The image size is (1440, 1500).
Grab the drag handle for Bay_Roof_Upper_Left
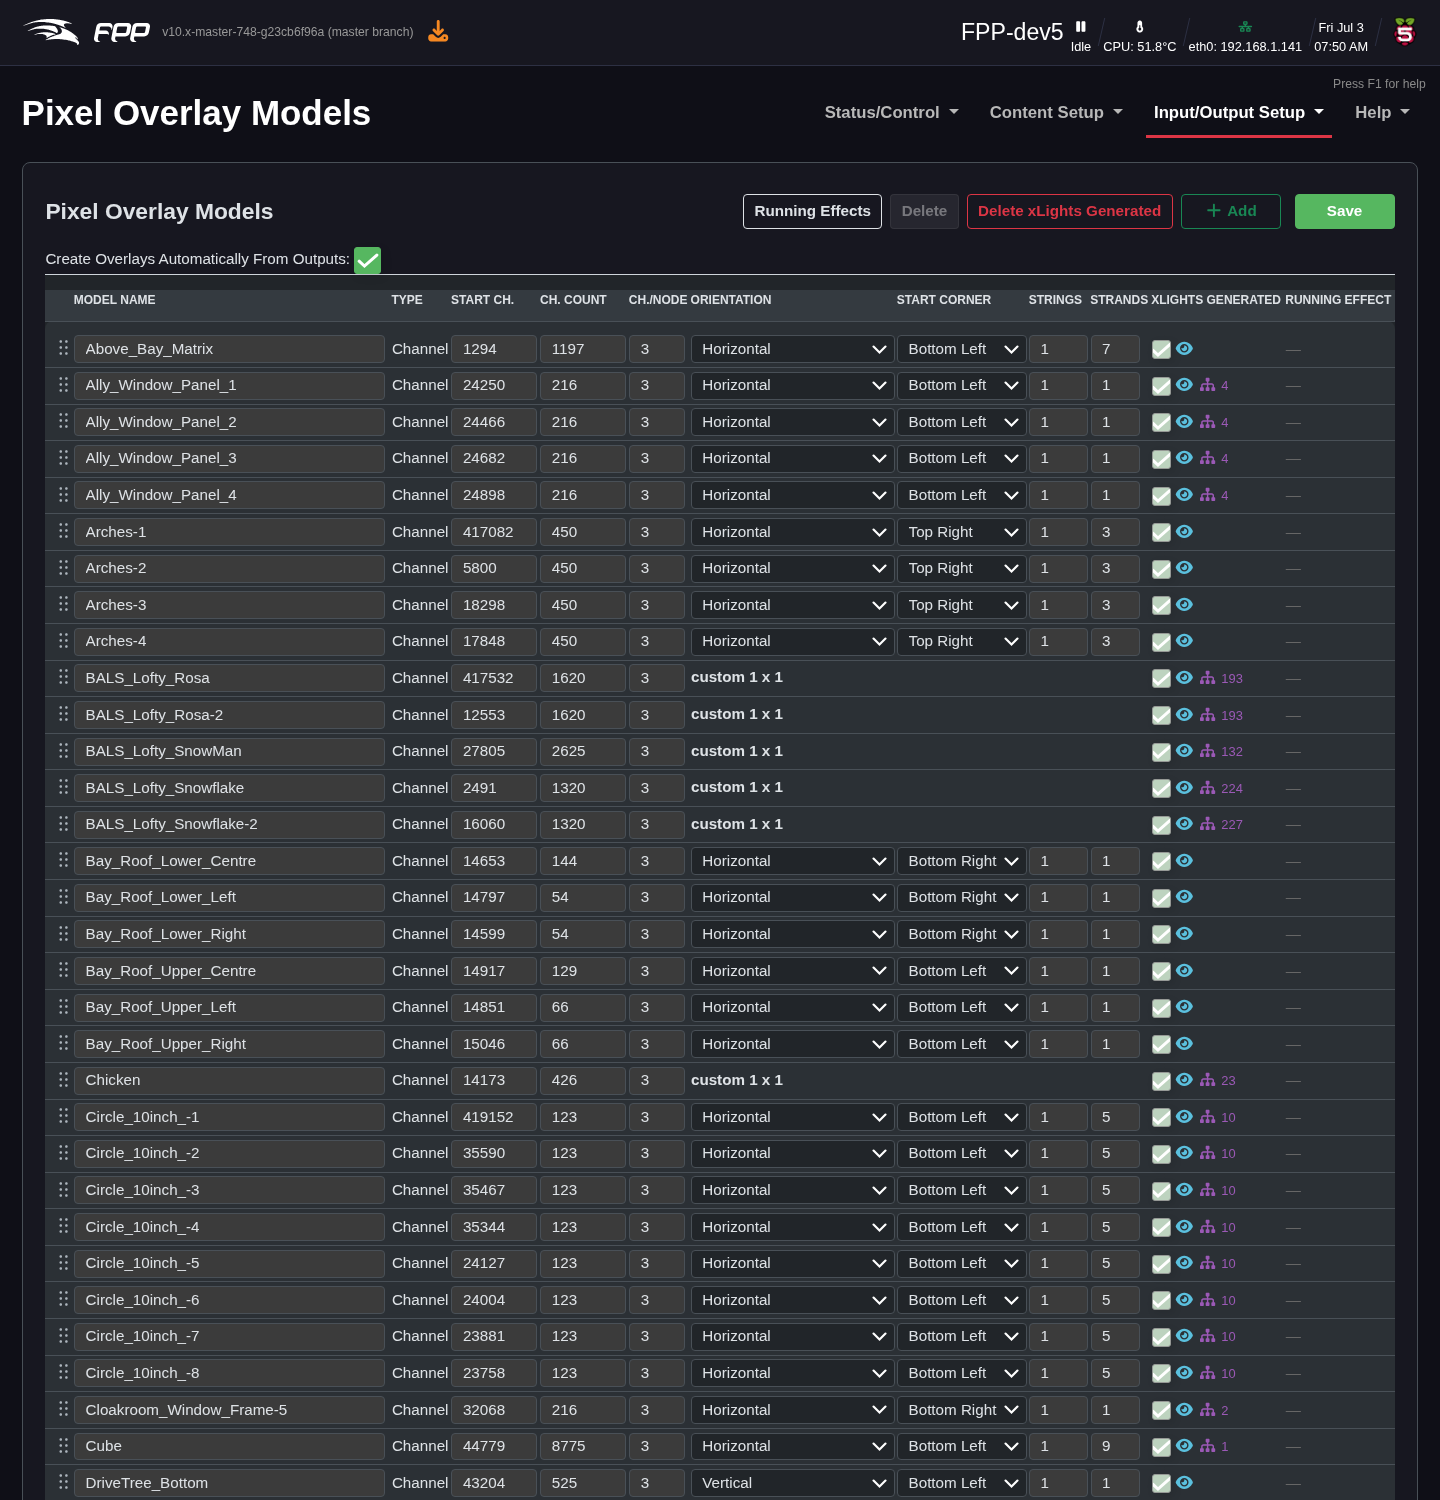coord(63,1007)
